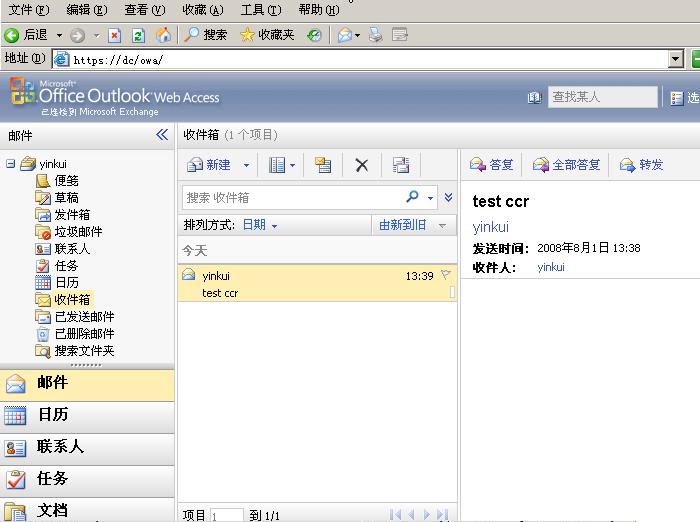
Task: Change sort by 日期 dropdown
Action: click(x=260, y=225)
